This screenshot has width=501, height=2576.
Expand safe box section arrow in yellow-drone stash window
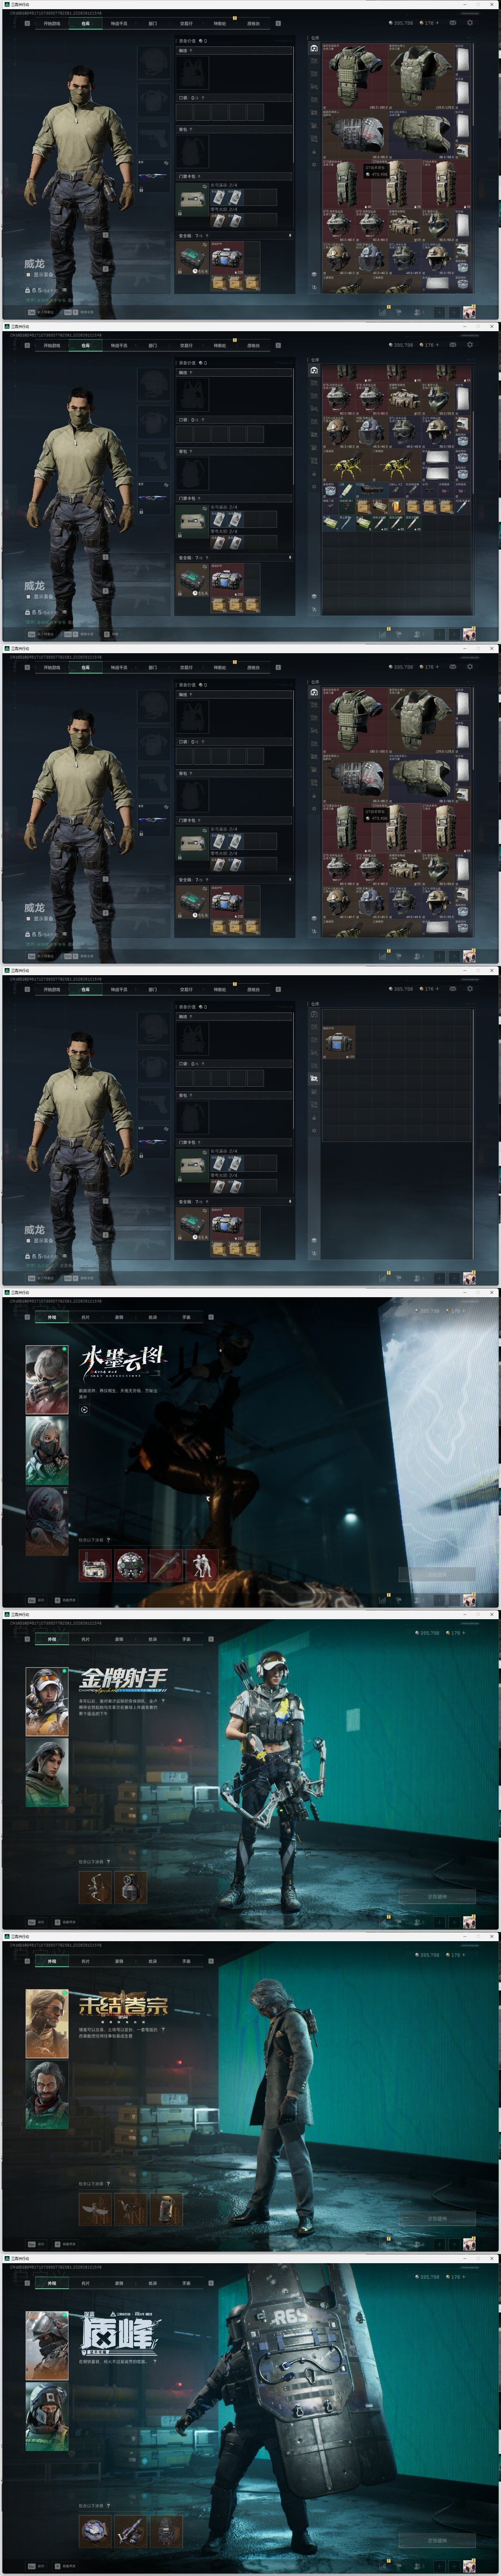(x=290, y=558)
